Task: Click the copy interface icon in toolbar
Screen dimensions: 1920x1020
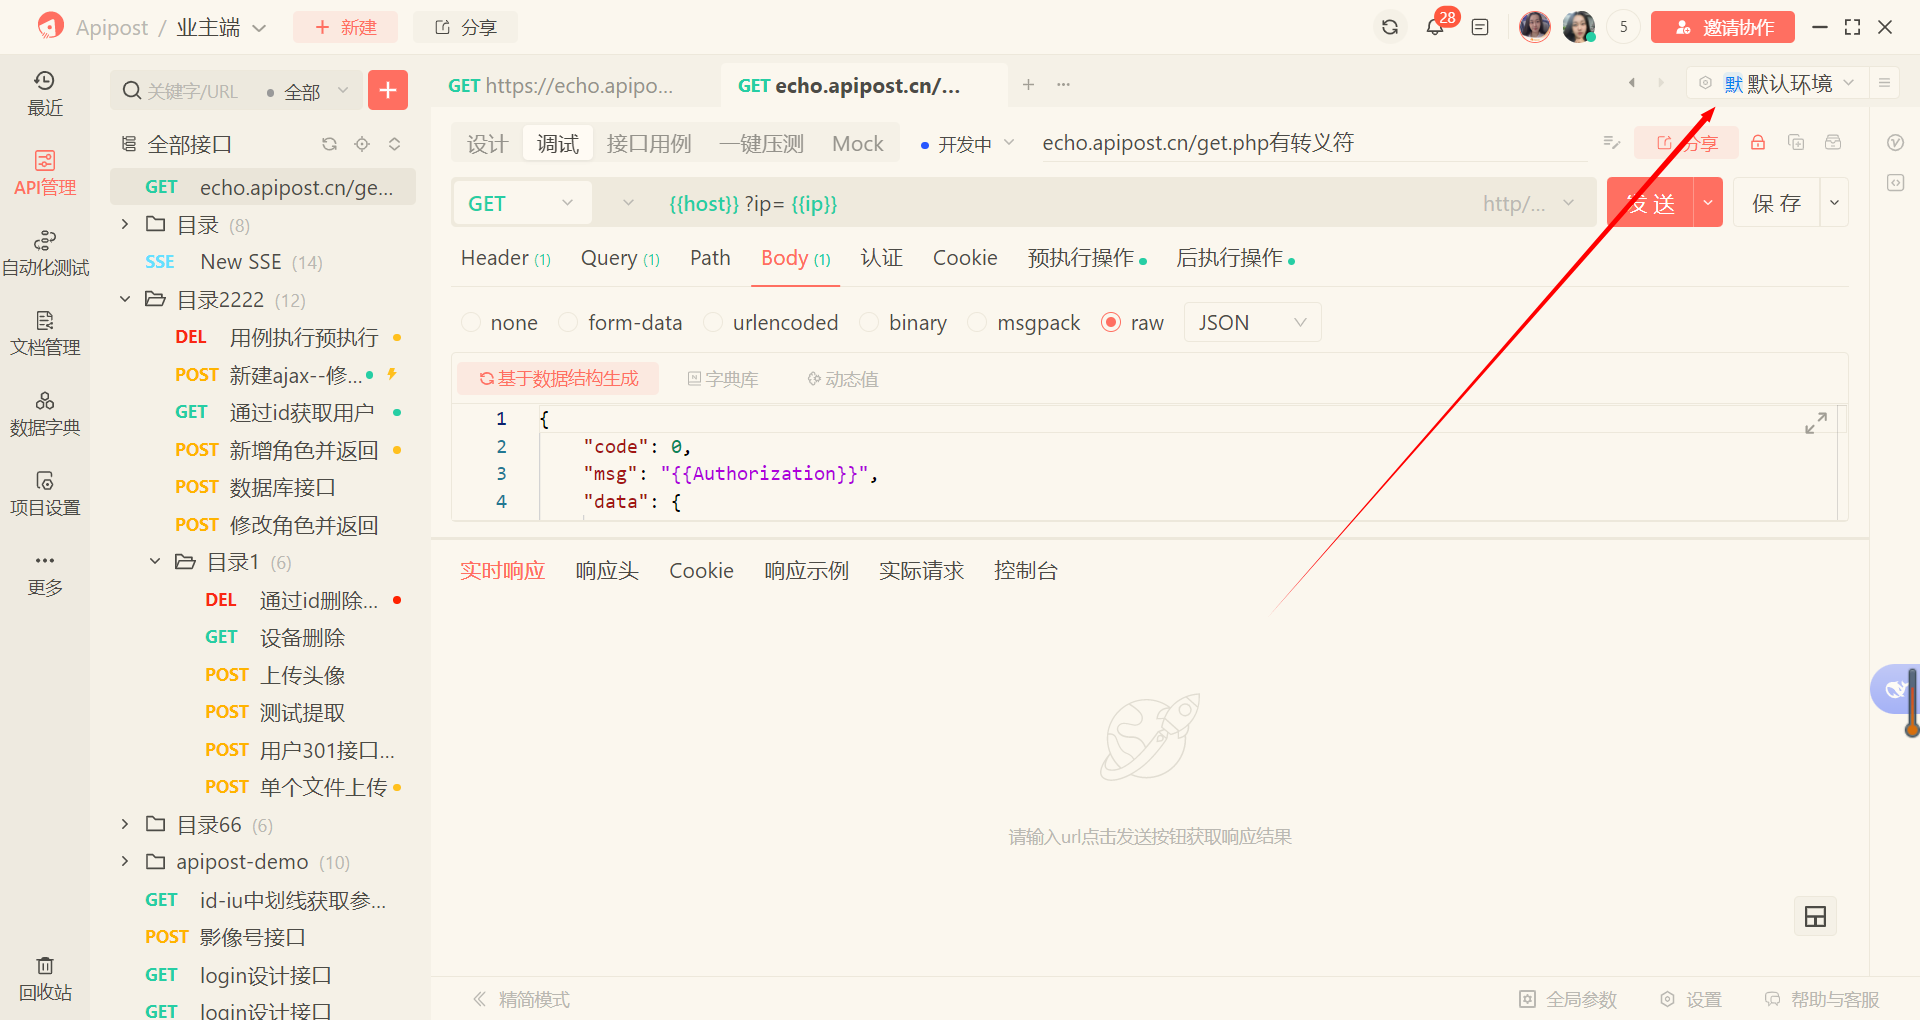Action: click(1796, 143)
